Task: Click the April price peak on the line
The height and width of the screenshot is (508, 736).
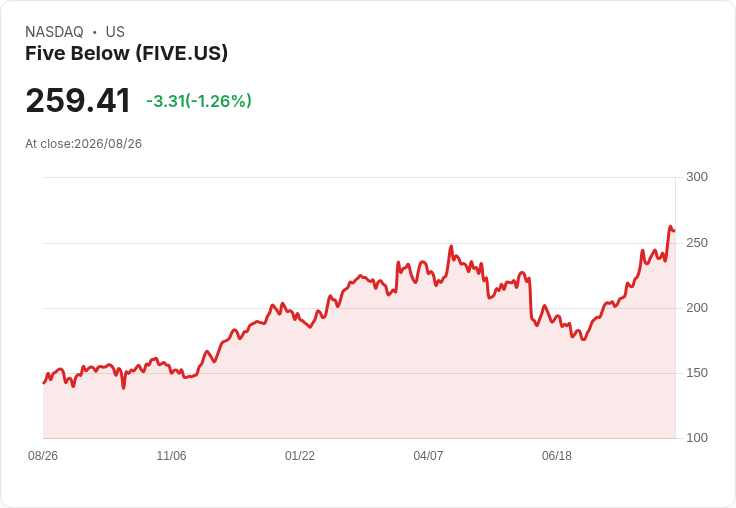Action: (x=451, y=246)
